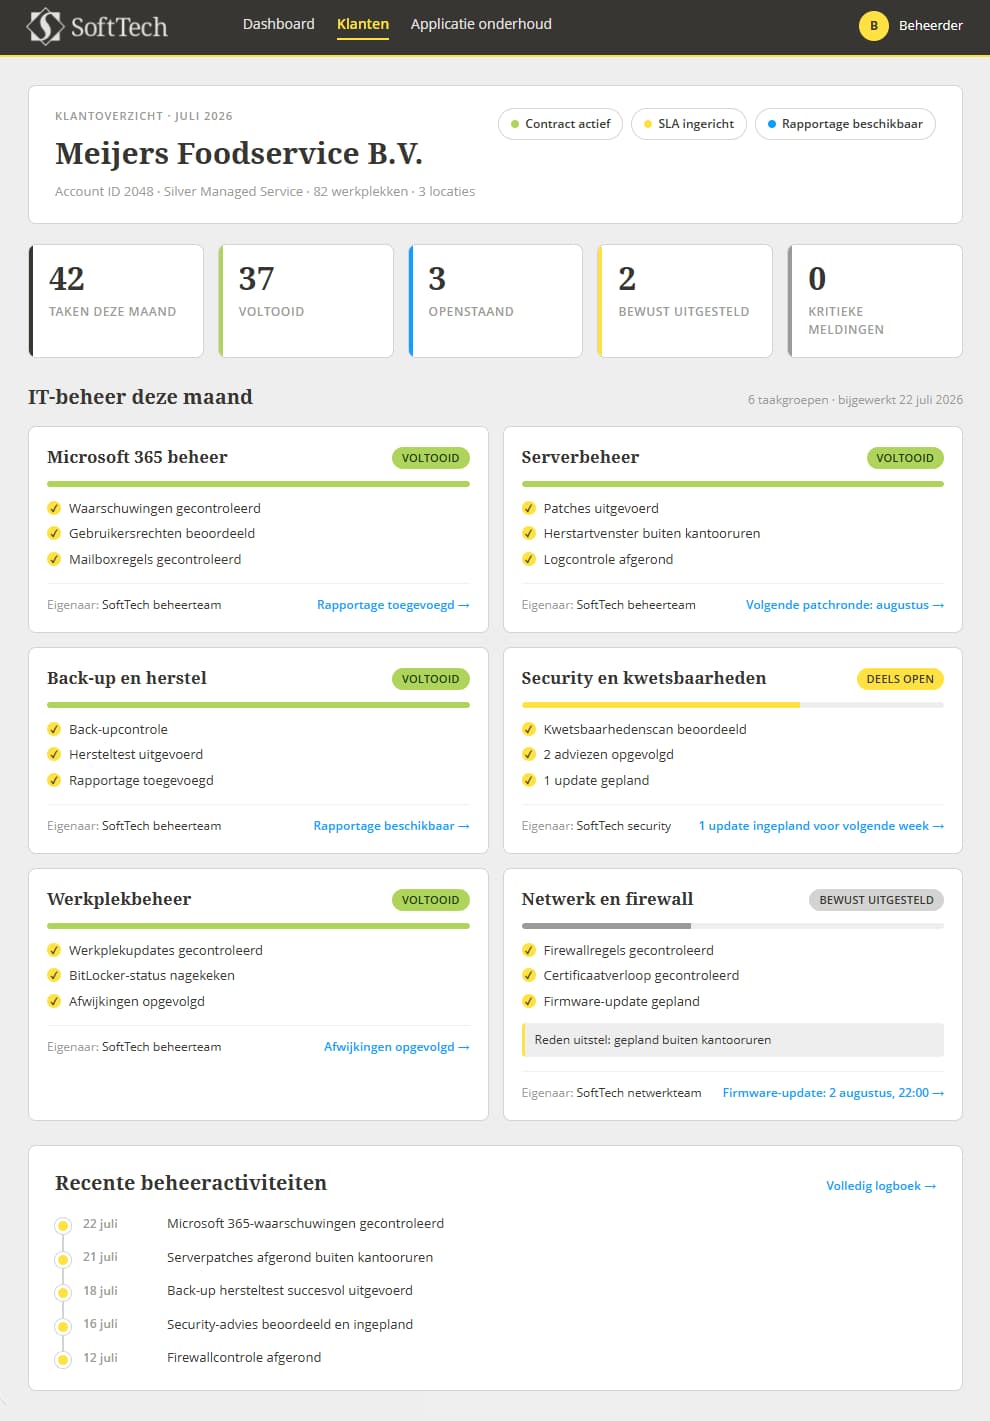The image size is (990, 1421).
Task: Click Voltooid badge on Microsoft 365 beheer
Action: 430,458
